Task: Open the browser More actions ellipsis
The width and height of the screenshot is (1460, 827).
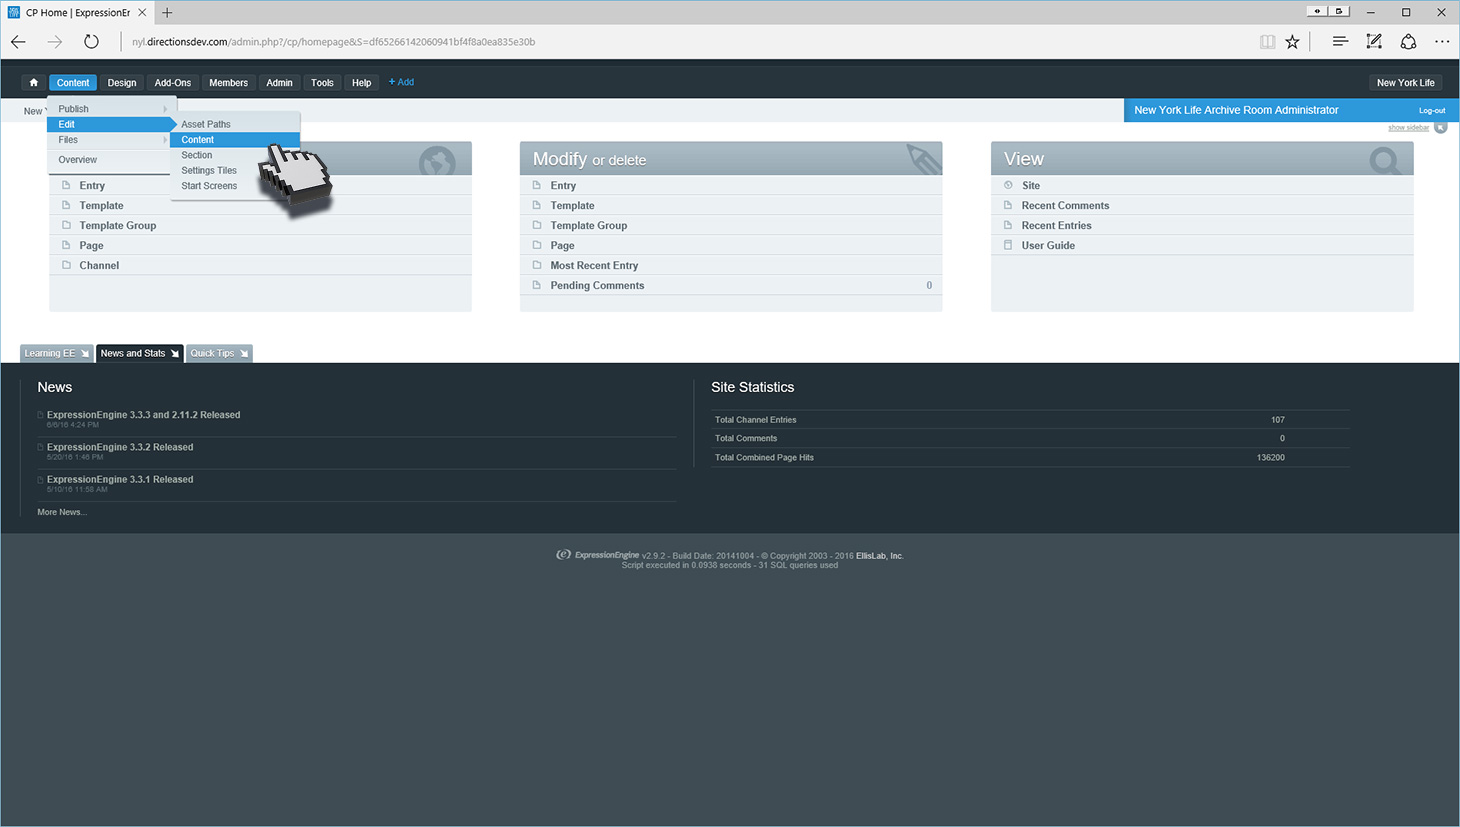Action: click(x=1441, y=42)
